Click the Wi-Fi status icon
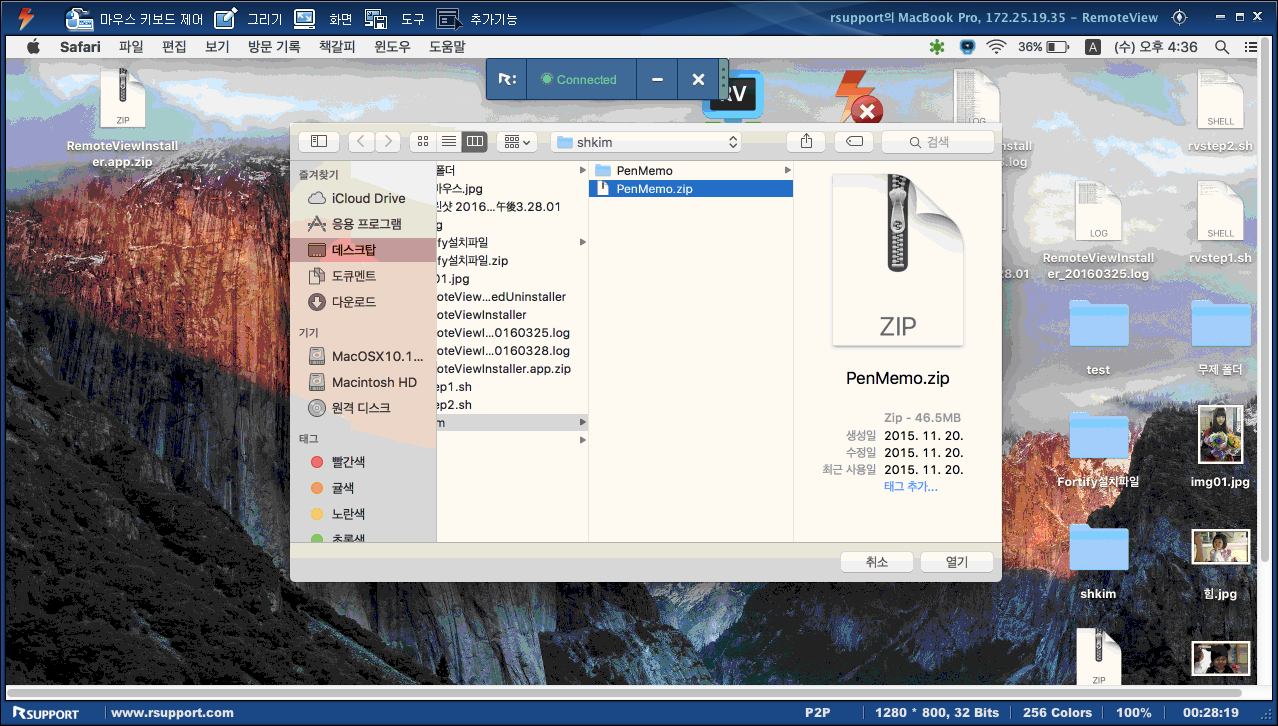This screenshot has height=726, width=1278. click(x=996, y=47)
